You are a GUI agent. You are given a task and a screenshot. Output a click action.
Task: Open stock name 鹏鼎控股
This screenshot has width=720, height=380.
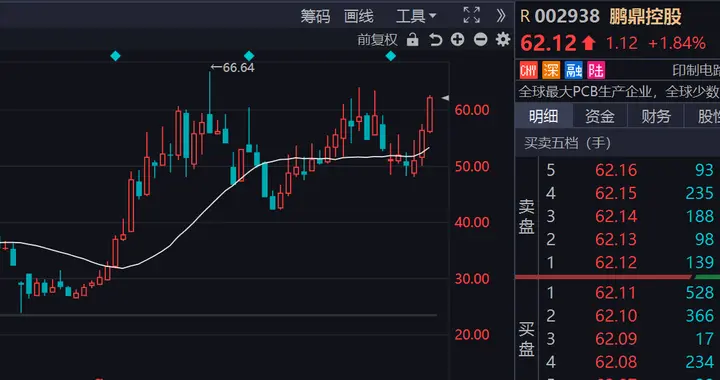point(645,17)
